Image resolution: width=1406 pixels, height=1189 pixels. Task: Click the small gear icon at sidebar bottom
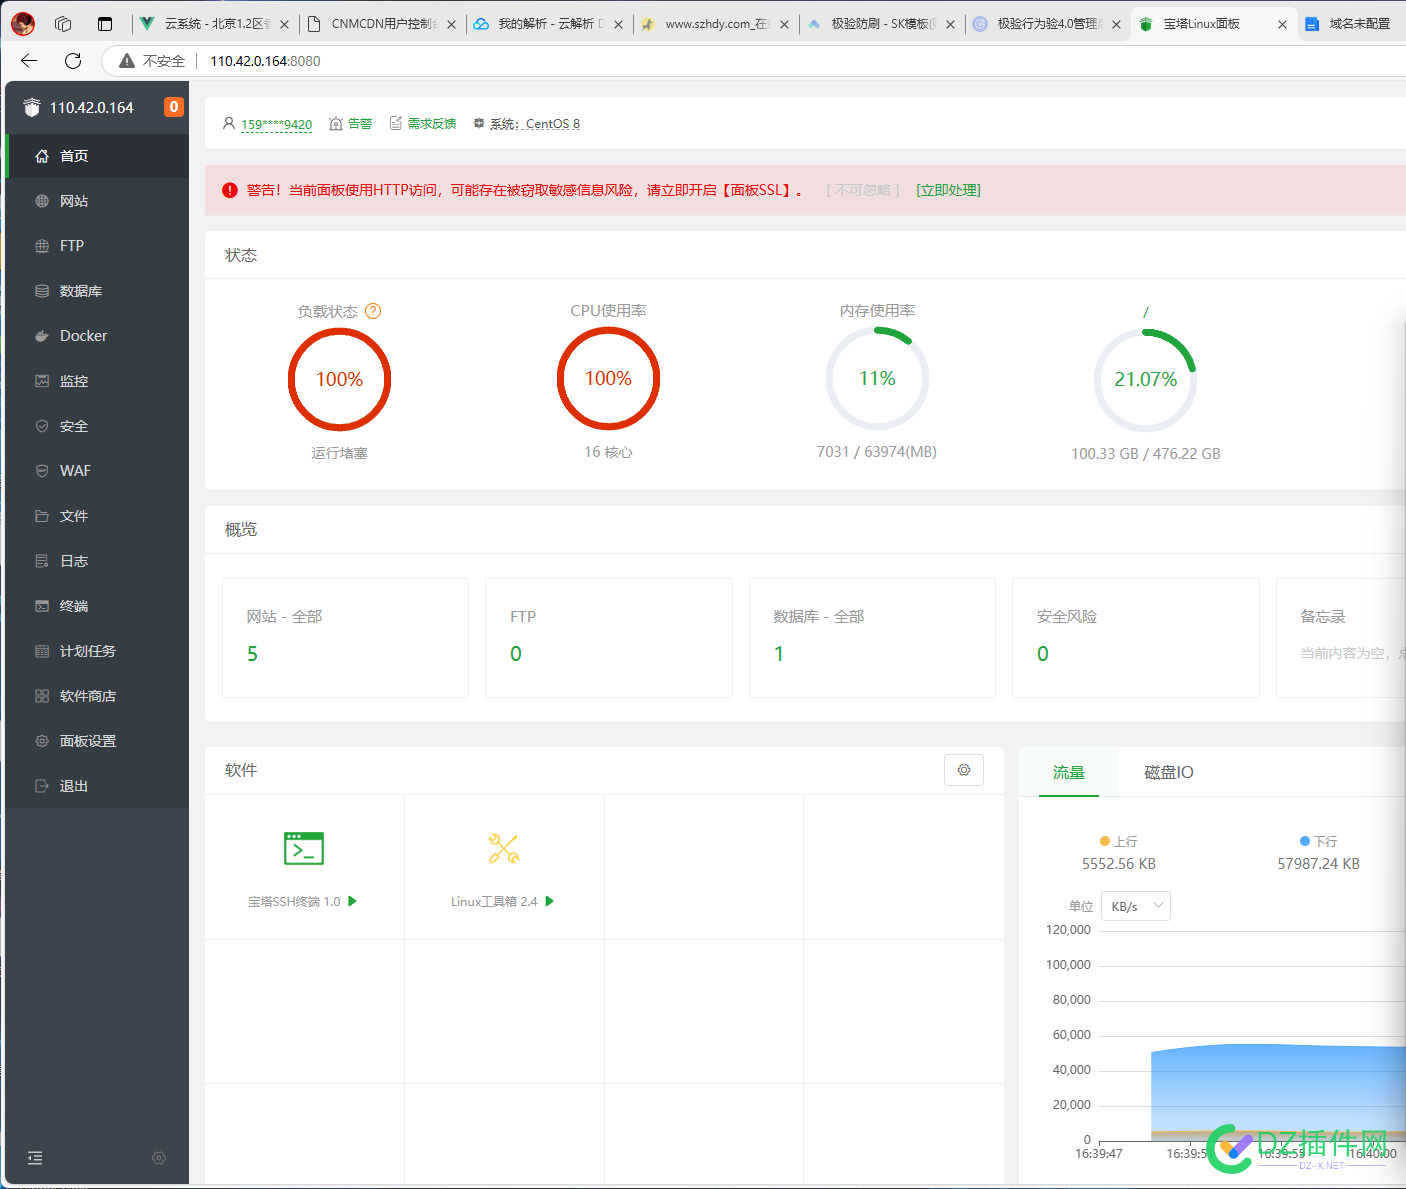tap(159, 1158)
